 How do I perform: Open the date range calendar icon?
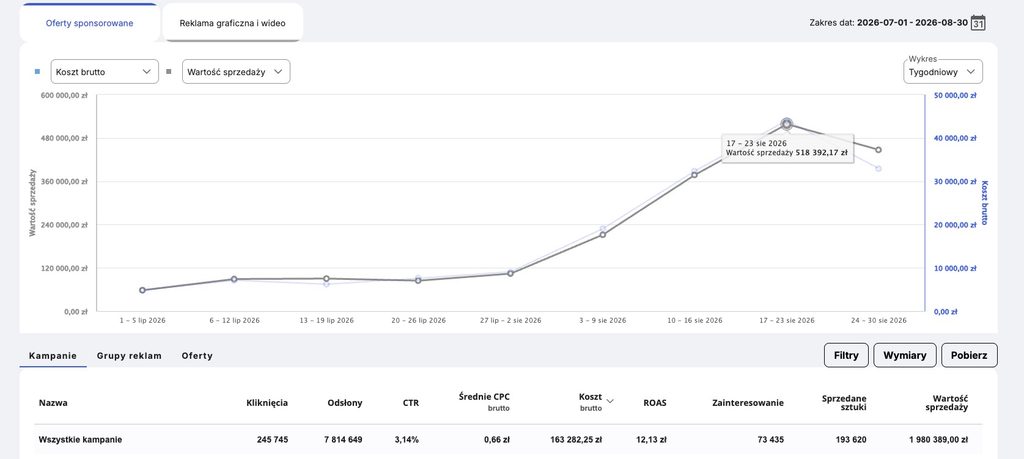[x=978, y=23]
